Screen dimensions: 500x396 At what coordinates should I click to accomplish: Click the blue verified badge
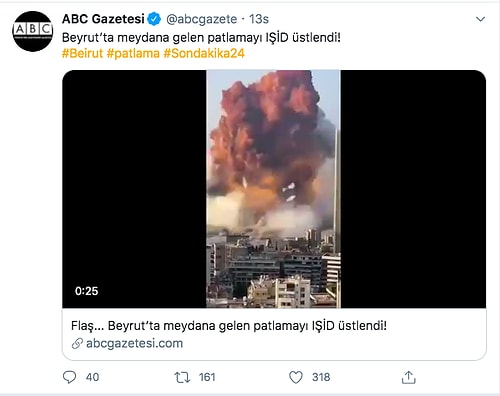coord(154,19)
